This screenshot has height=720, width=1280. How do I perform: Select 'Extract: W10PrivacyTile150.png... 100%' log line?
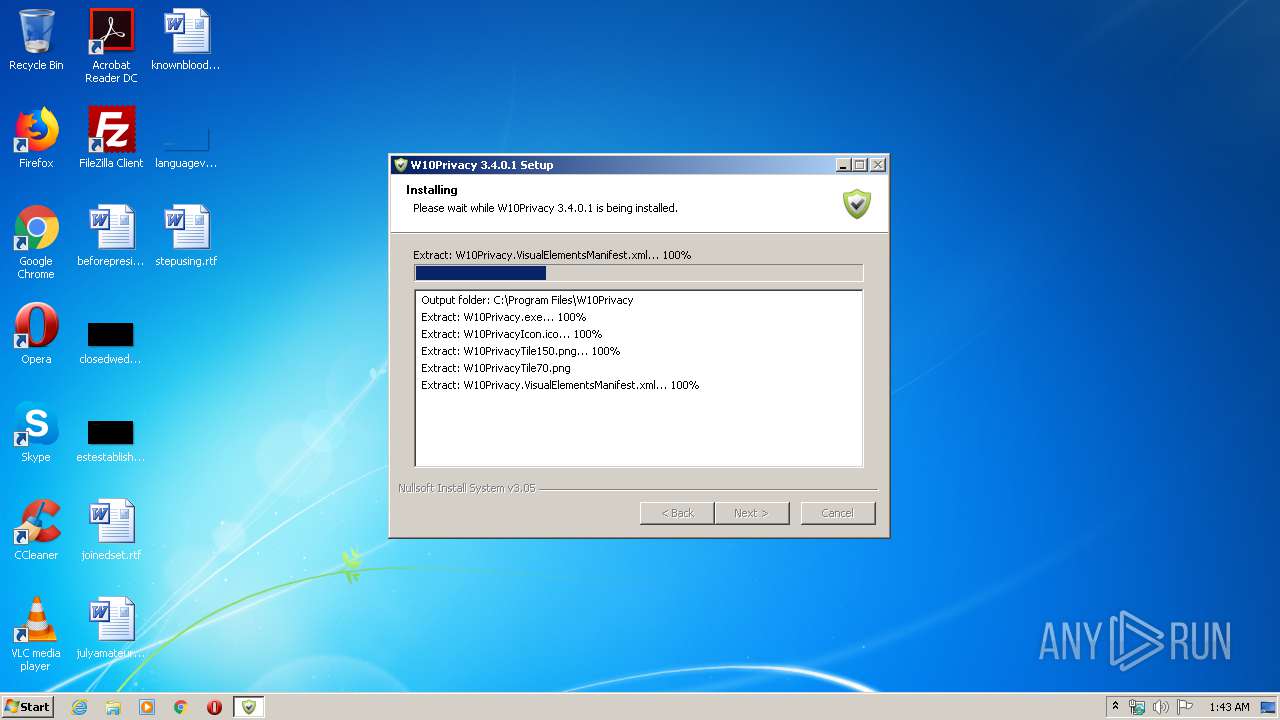(520, 351)
